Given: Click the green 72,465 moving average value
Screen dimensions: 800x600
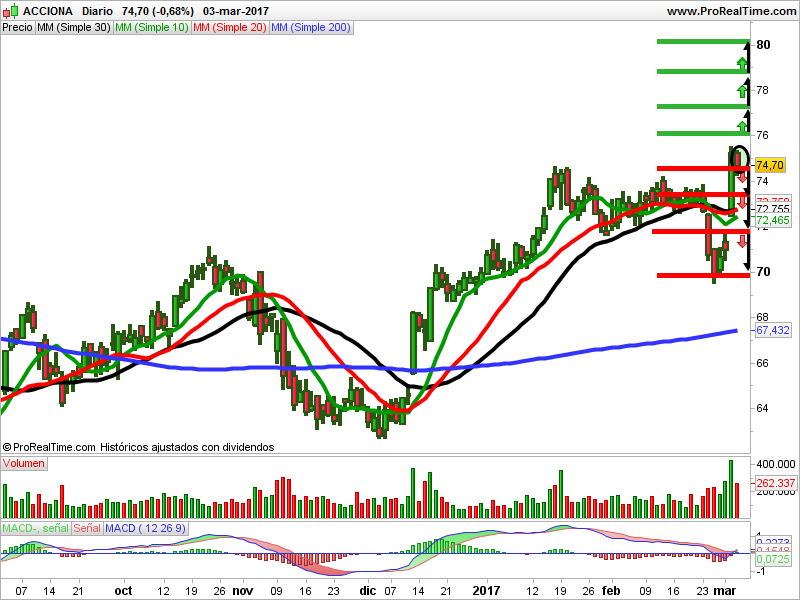Looking at the screenshot, I should coord(772,220).
